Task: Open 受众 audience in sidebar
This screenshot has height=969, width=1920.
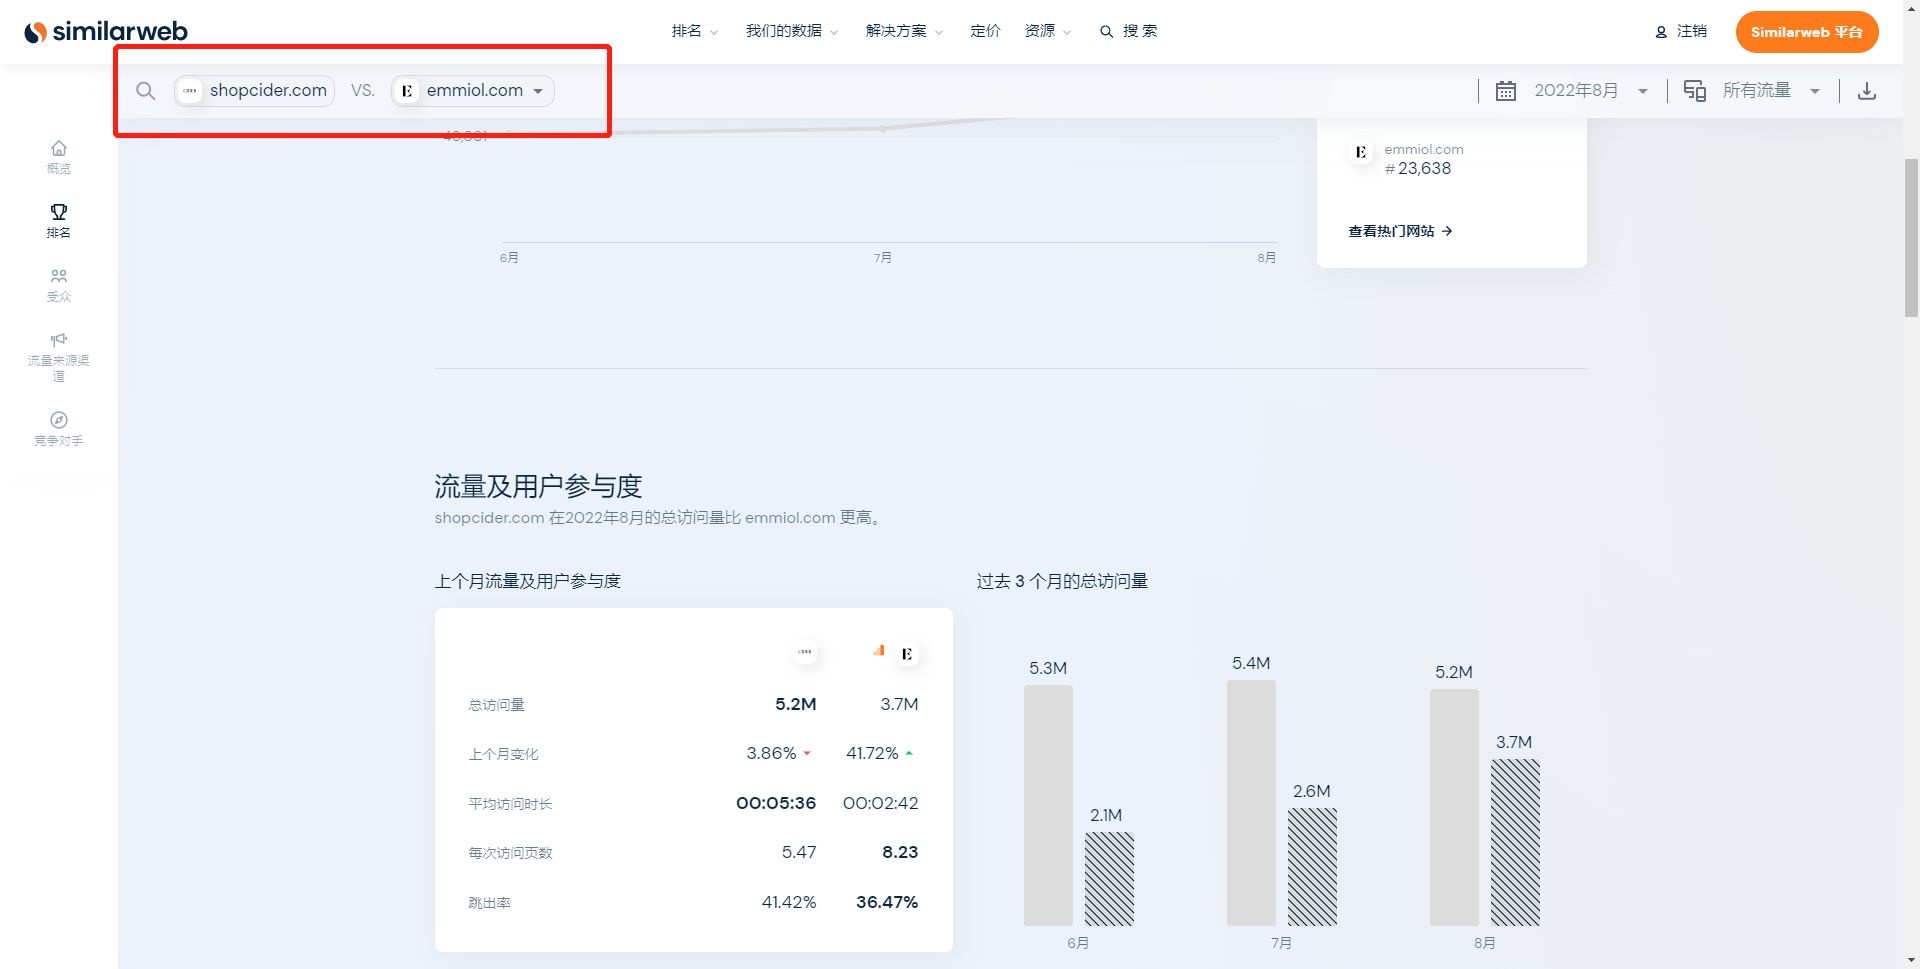Action: pyautogui.click(x=59, y=285)
